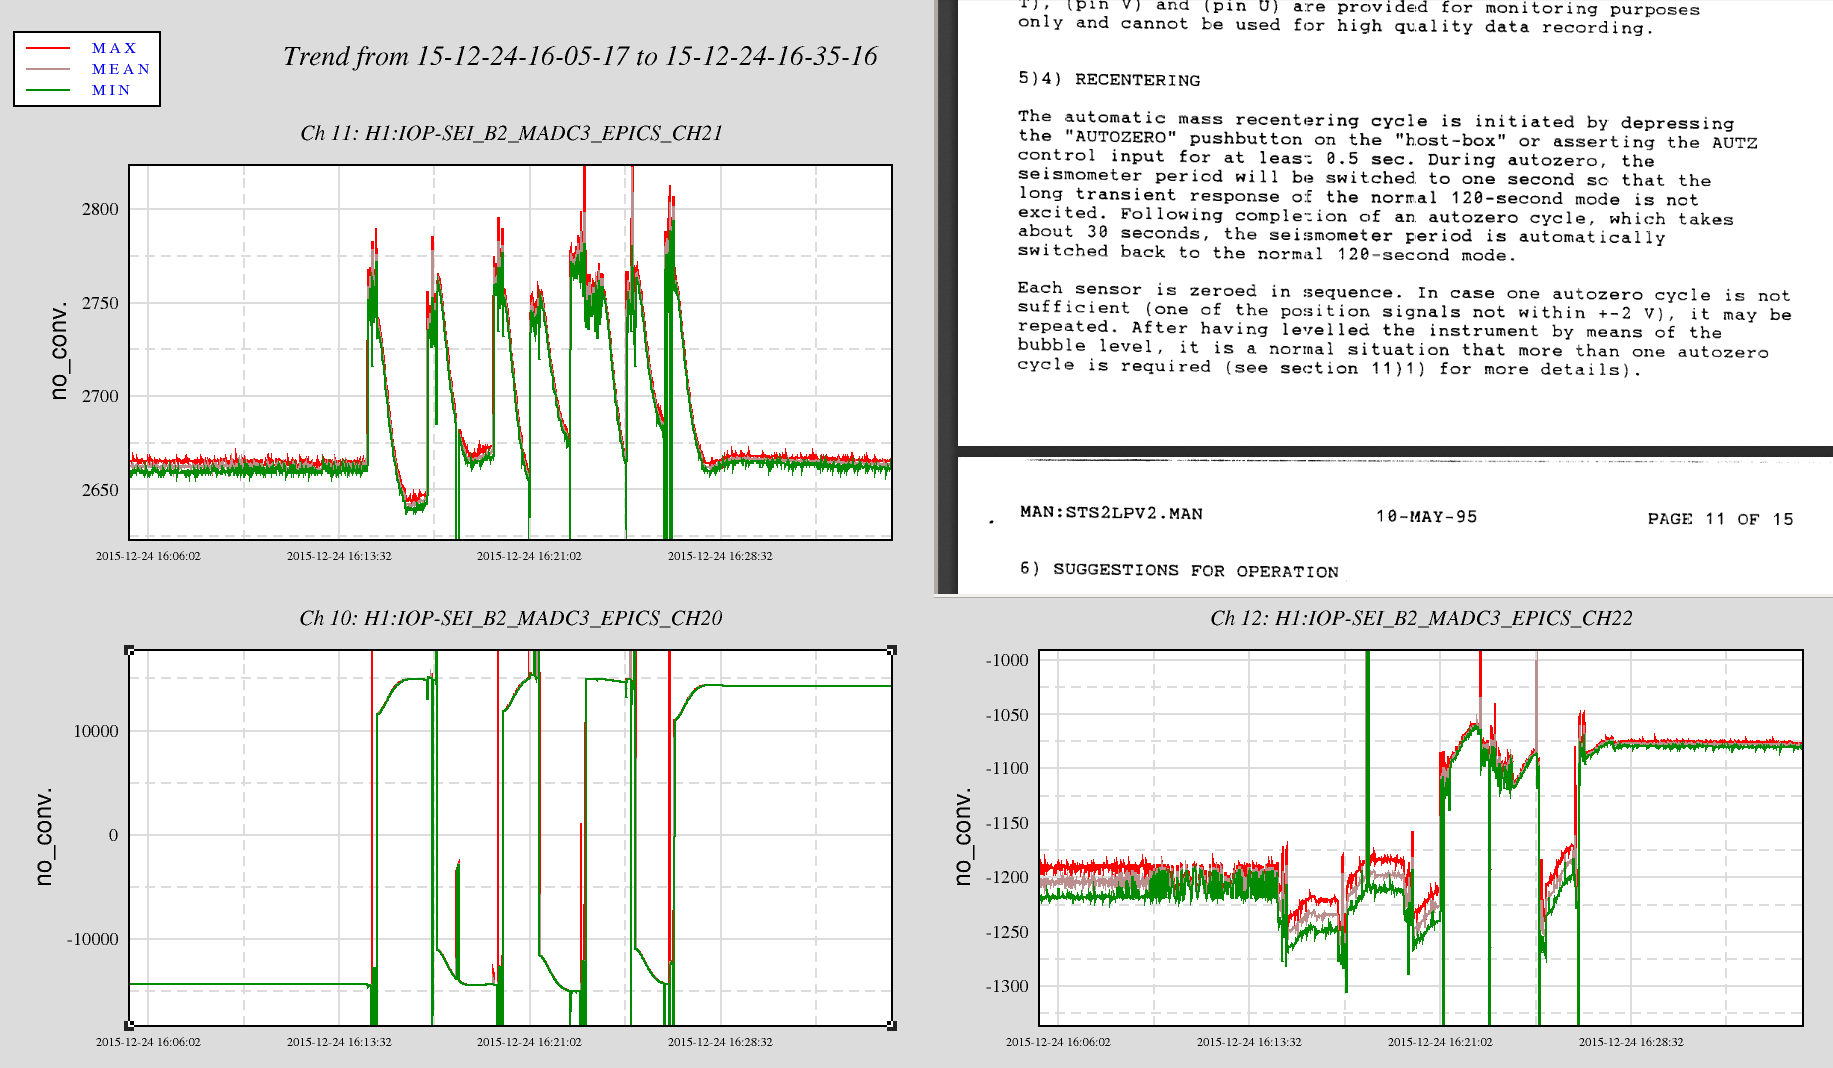Click '6) SUGGESTIONS FOR OPERATION' heading
Viewport: 1833px width, 1068px height.
(1178, 570)
